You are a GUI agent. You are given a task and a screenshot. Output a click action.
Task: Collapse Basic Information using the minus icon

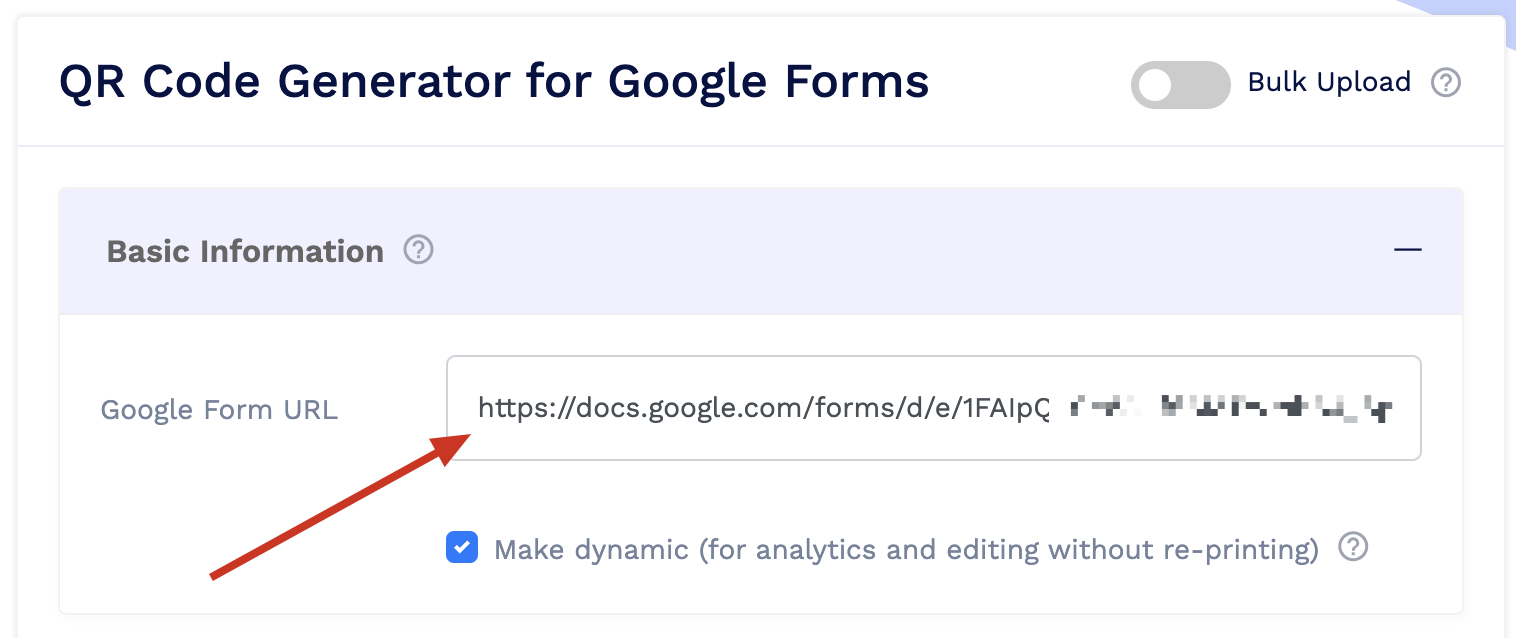point(1408,250)
